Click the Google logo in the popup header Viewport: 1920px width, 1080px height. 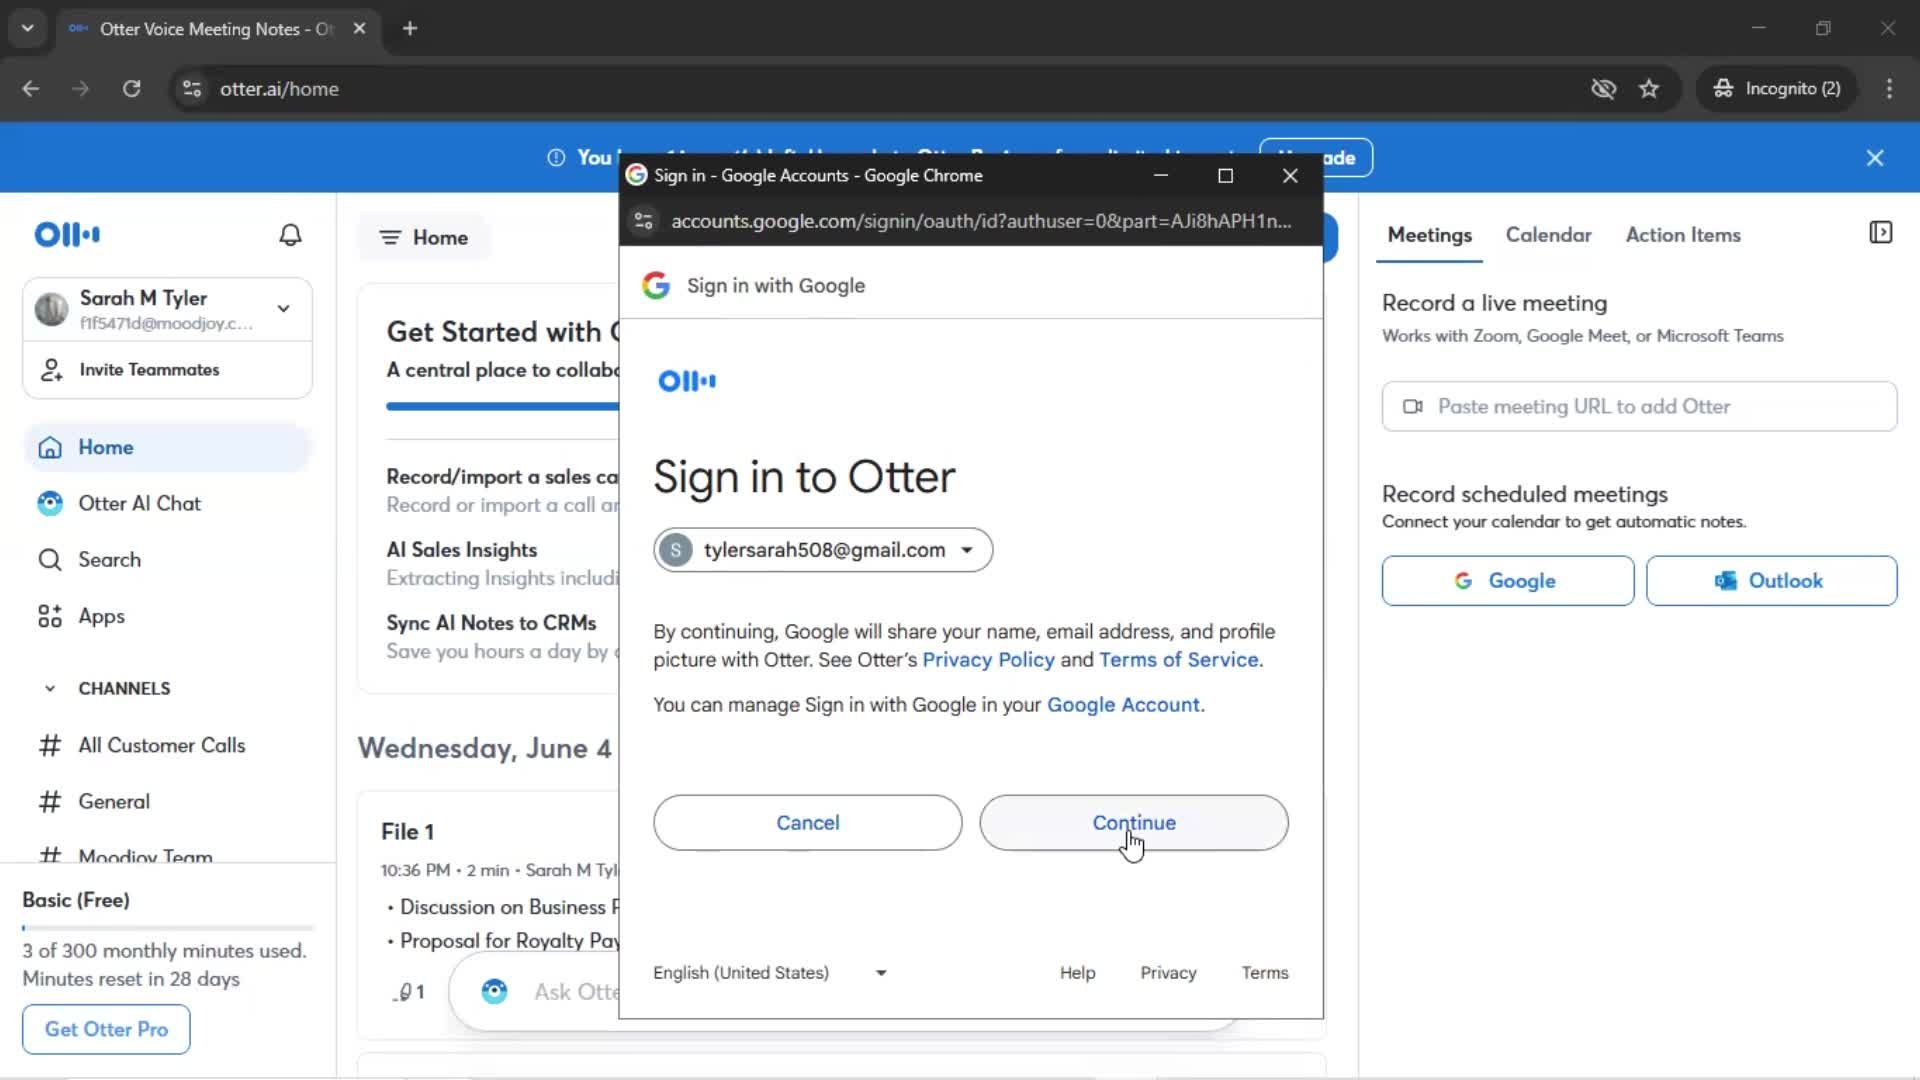click(656, 286)
